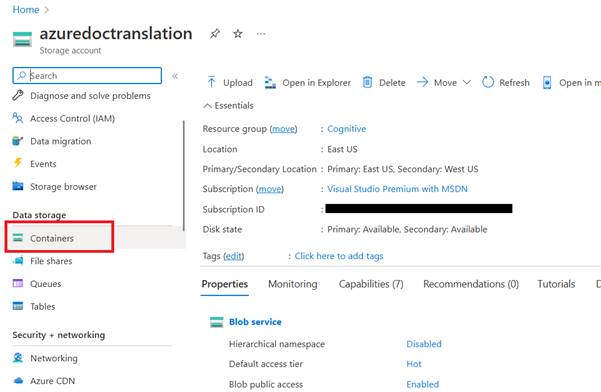This screenshot has width=601, height=392.
Task: Open Queues menu item
Action: pyautogui.click(x=46, y=284)
